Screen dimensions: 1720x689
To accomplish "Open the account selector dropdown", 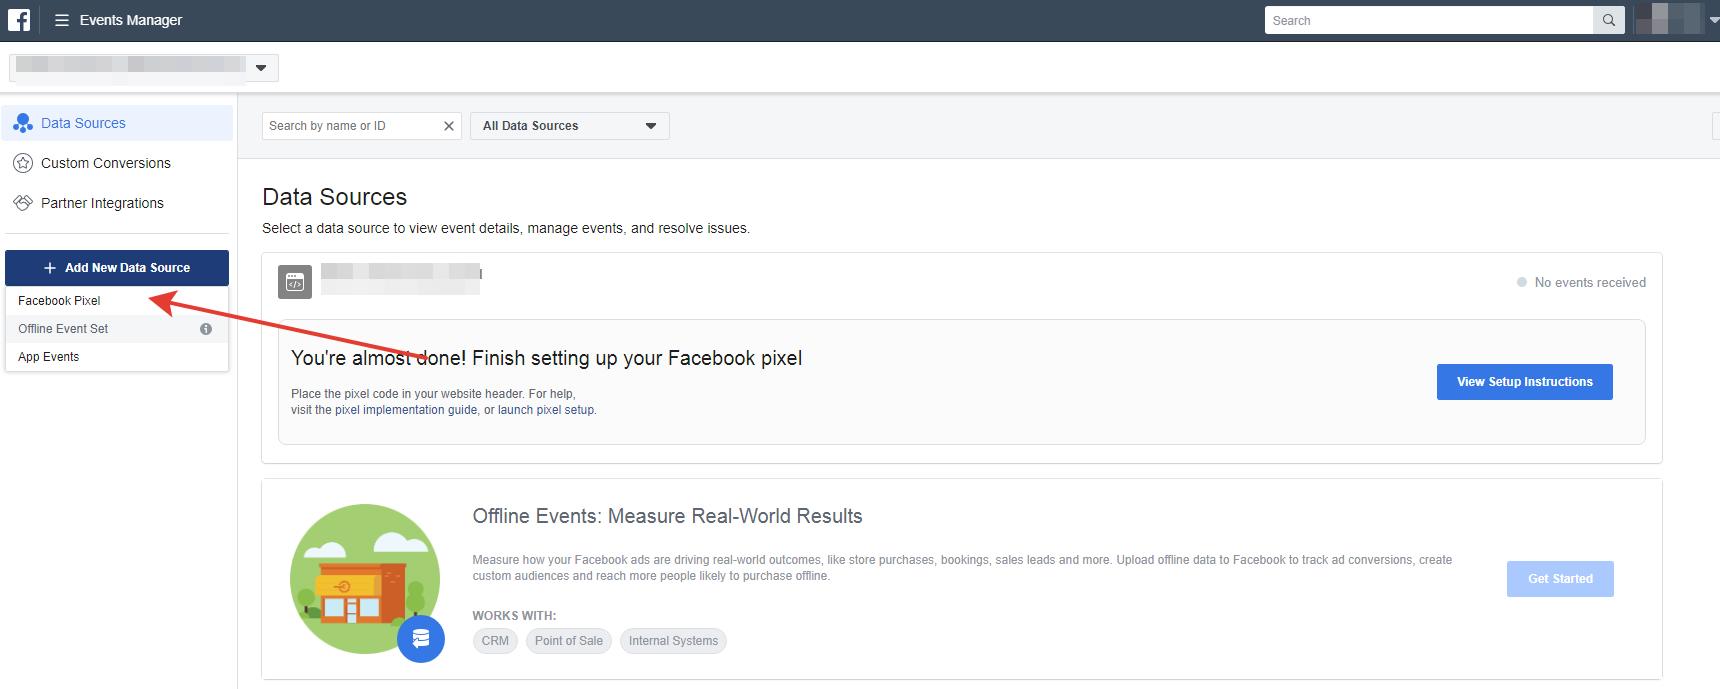I will pos(260,68).
